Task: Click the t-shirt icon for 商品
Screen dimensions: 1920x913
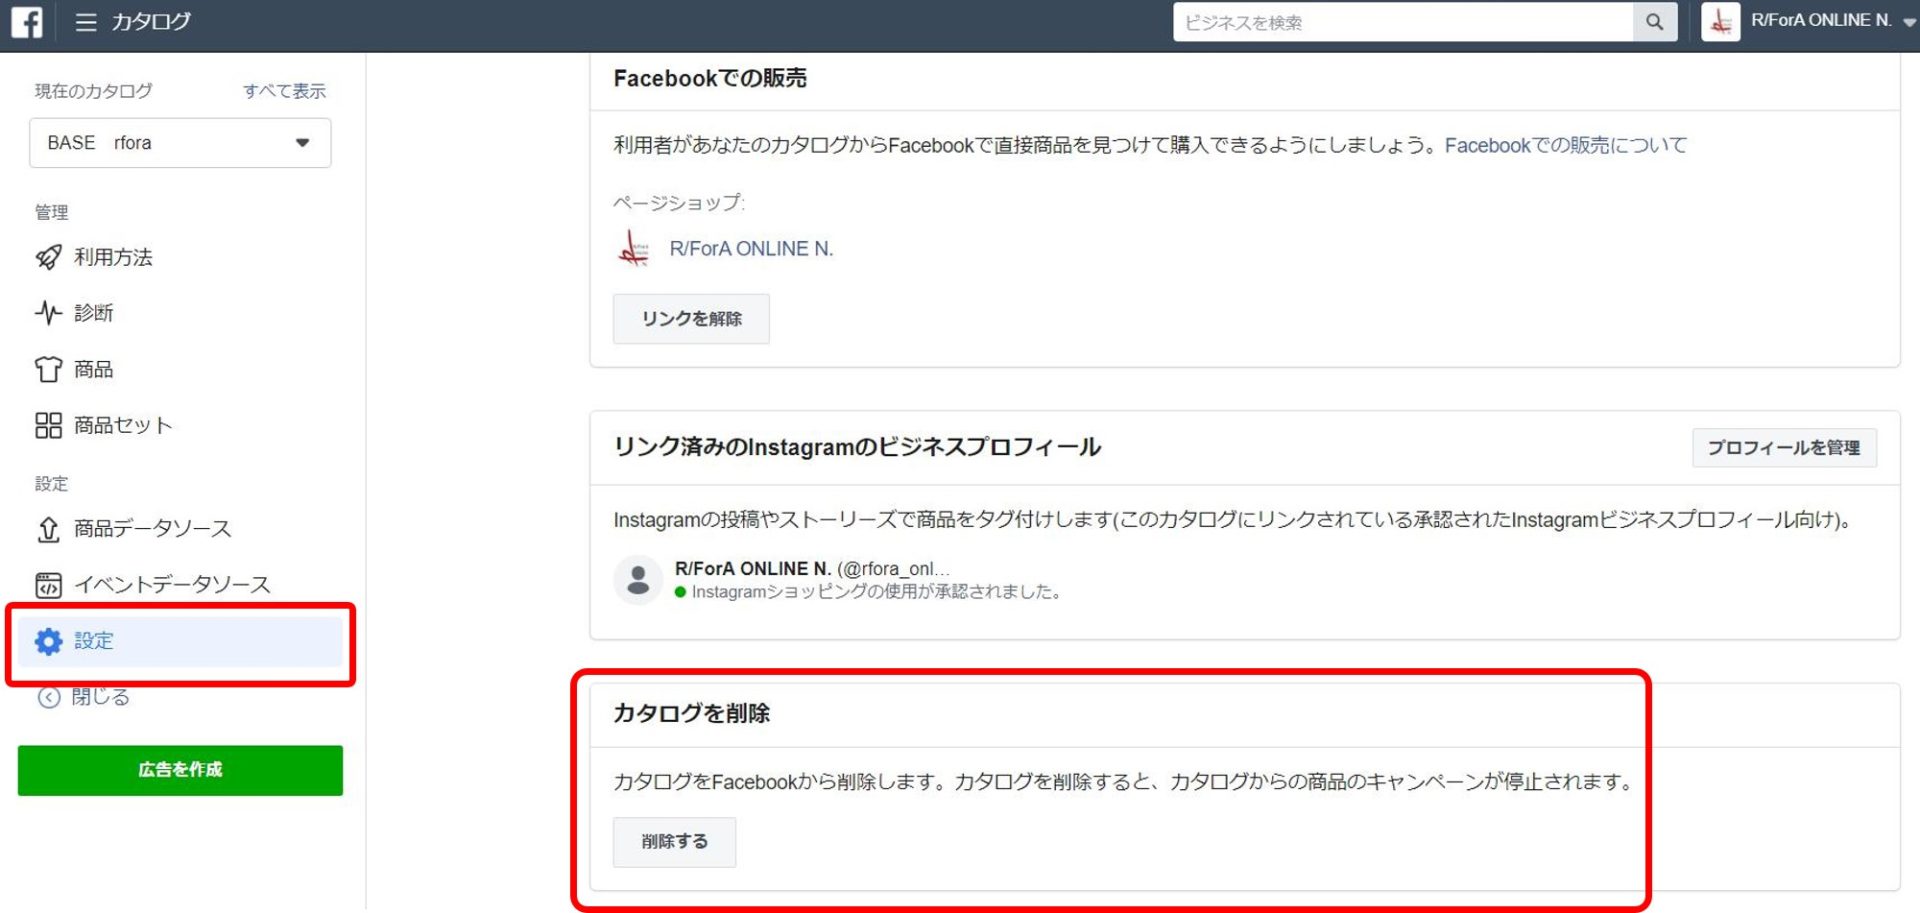Action: pos(48,369)
